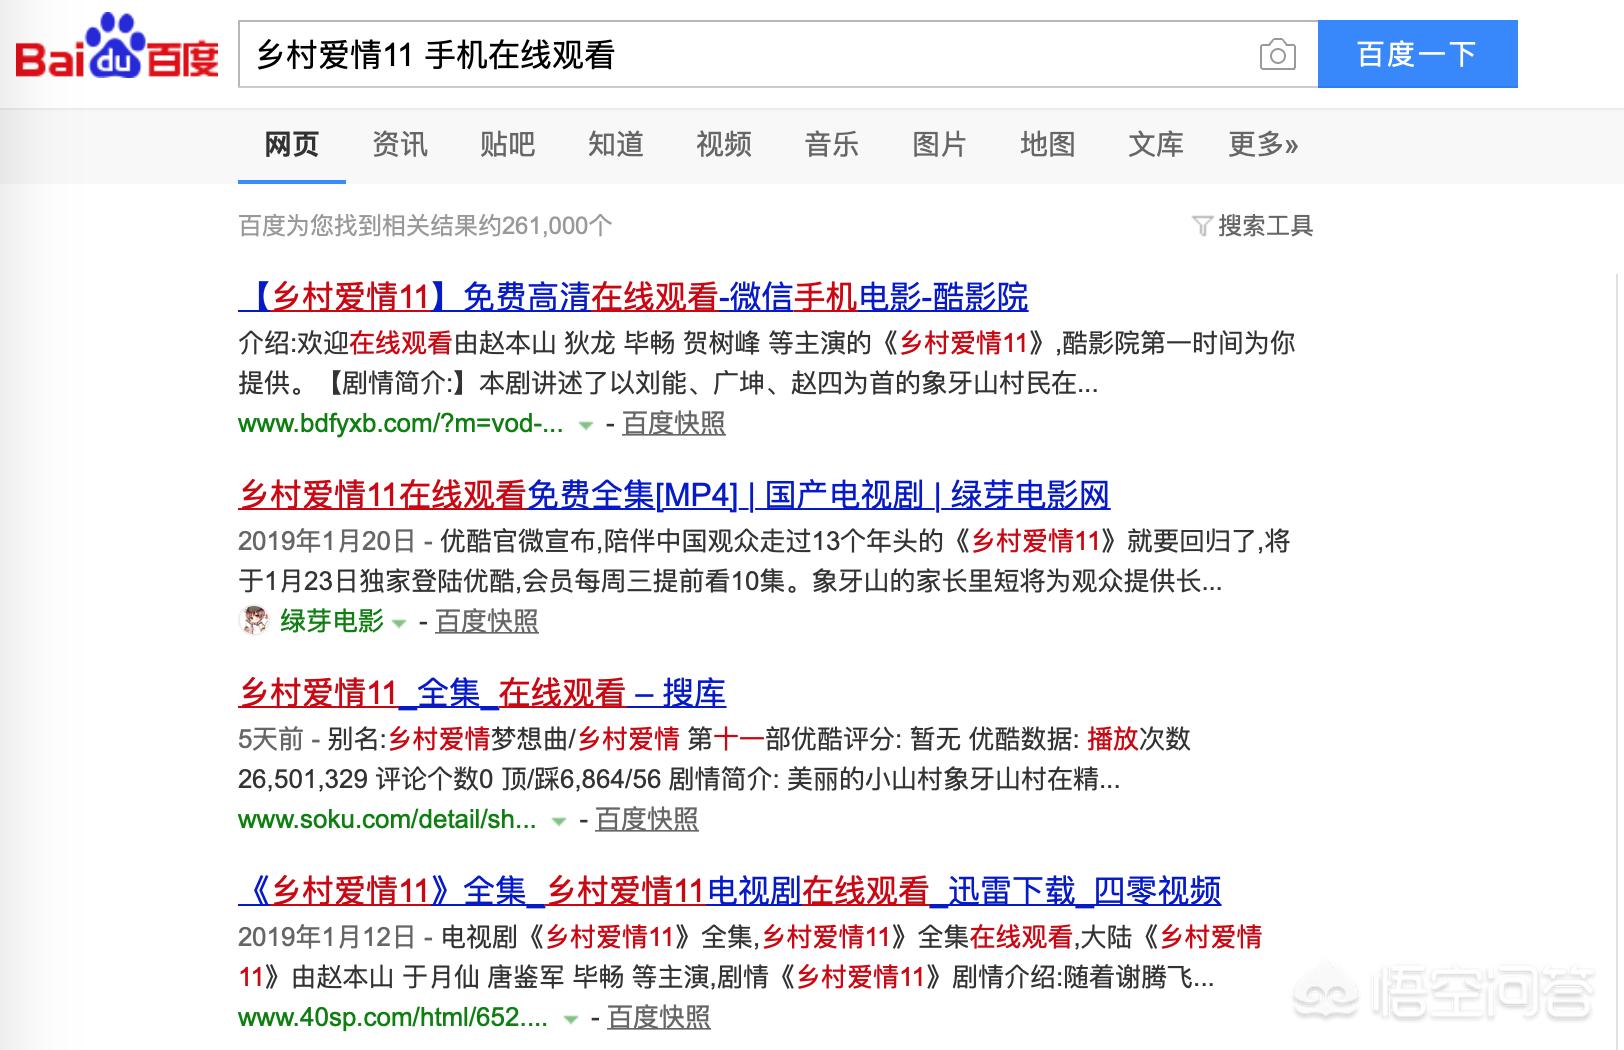The width and height of the screenshot is (1624, 1050).
Task: Click the 绿芽电影 site avatar icon
Action: [x=255, y=621]
